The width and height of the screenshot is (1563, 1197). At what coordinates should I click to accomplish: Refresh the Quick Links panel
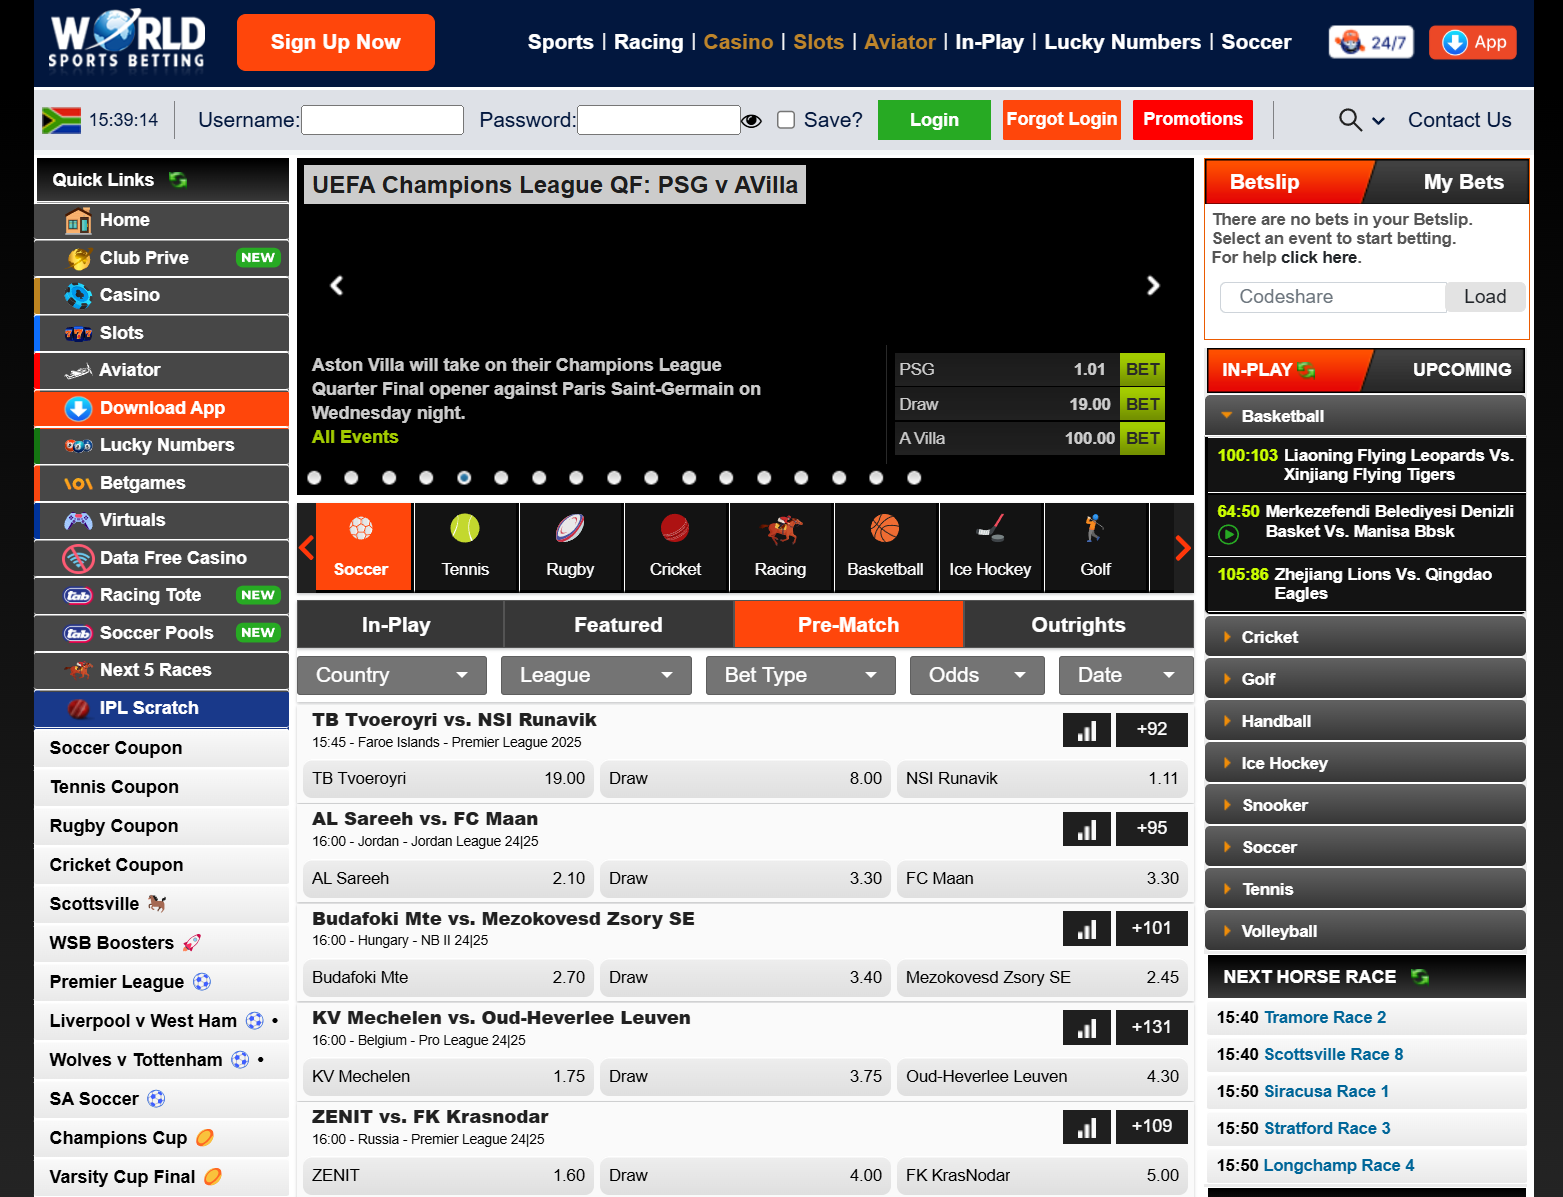[x=178, y=180]
